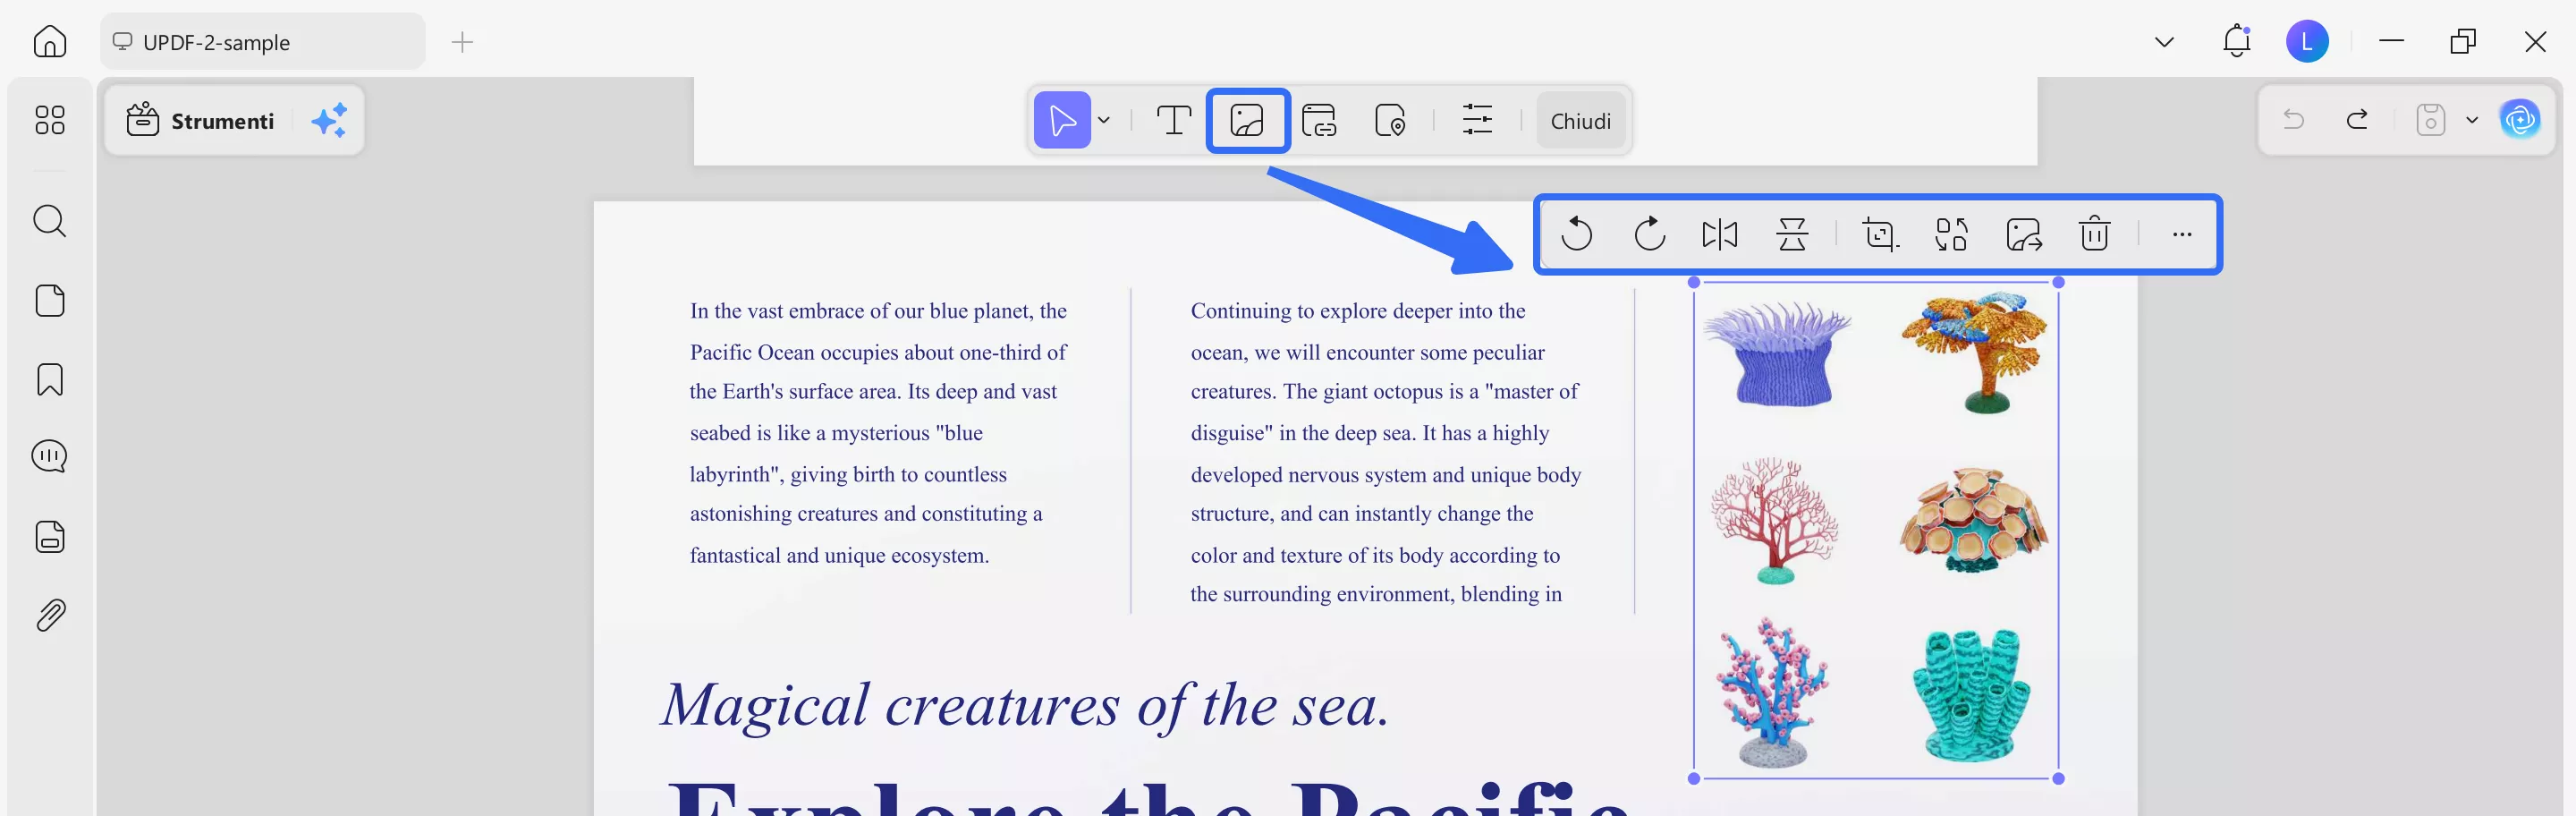Delete the selected image

point(2094,235)
